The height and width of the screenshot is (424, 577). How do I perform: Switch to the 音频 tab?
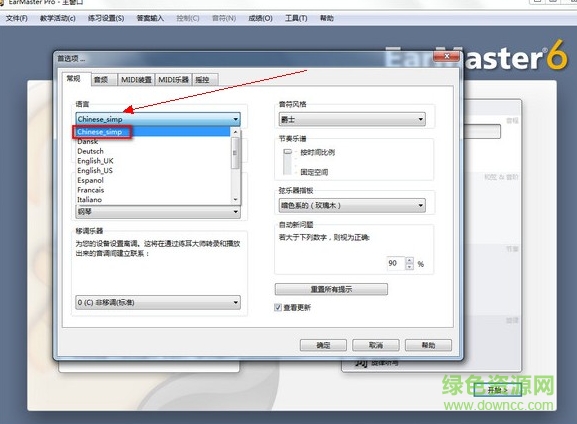coord(104,80)
